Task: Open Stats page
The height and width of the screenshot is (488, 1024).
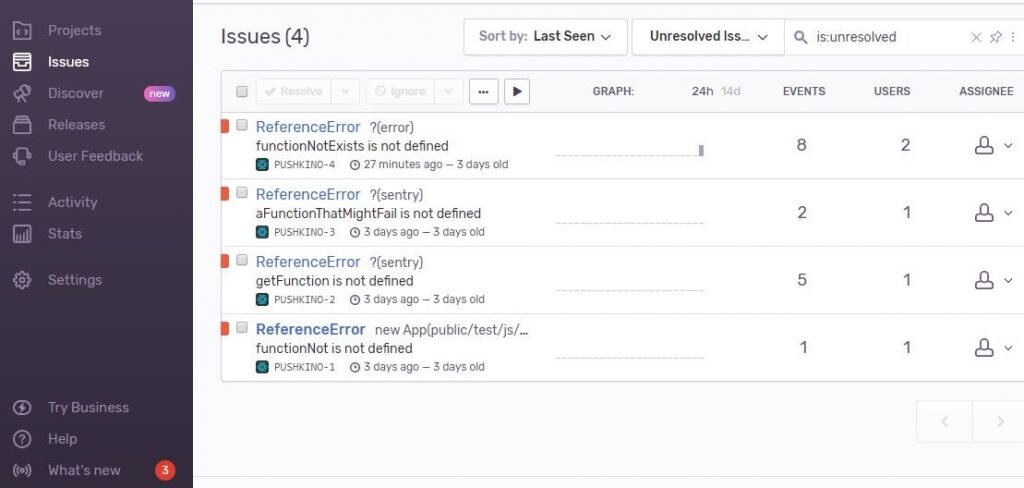Action: click(65, 233)
